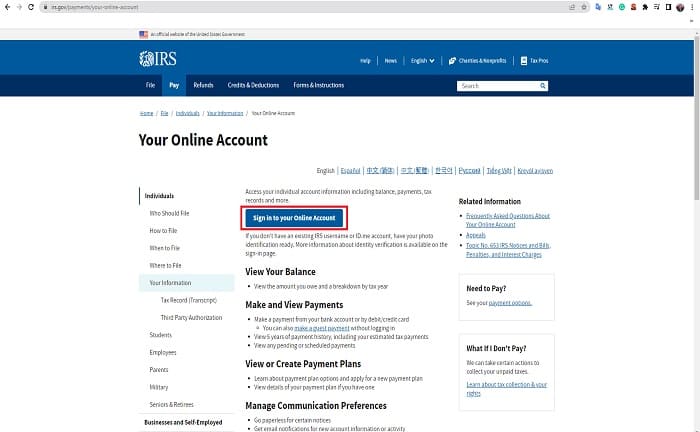Open Third Party Authorization in sidebar
700x432 pixels.
[192, 318]
